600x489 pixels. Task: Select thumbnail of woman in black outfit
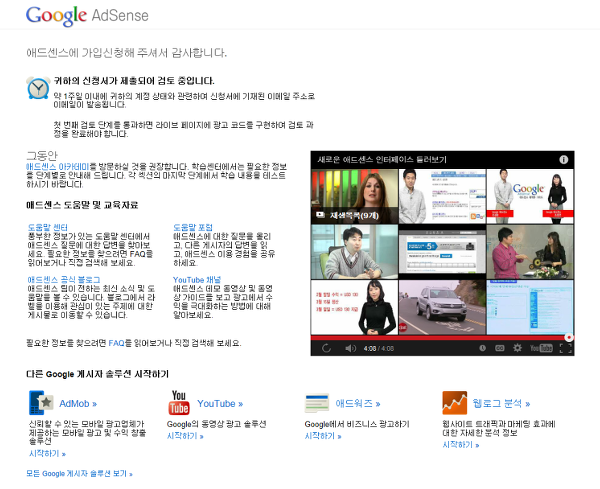click(354, 307)
